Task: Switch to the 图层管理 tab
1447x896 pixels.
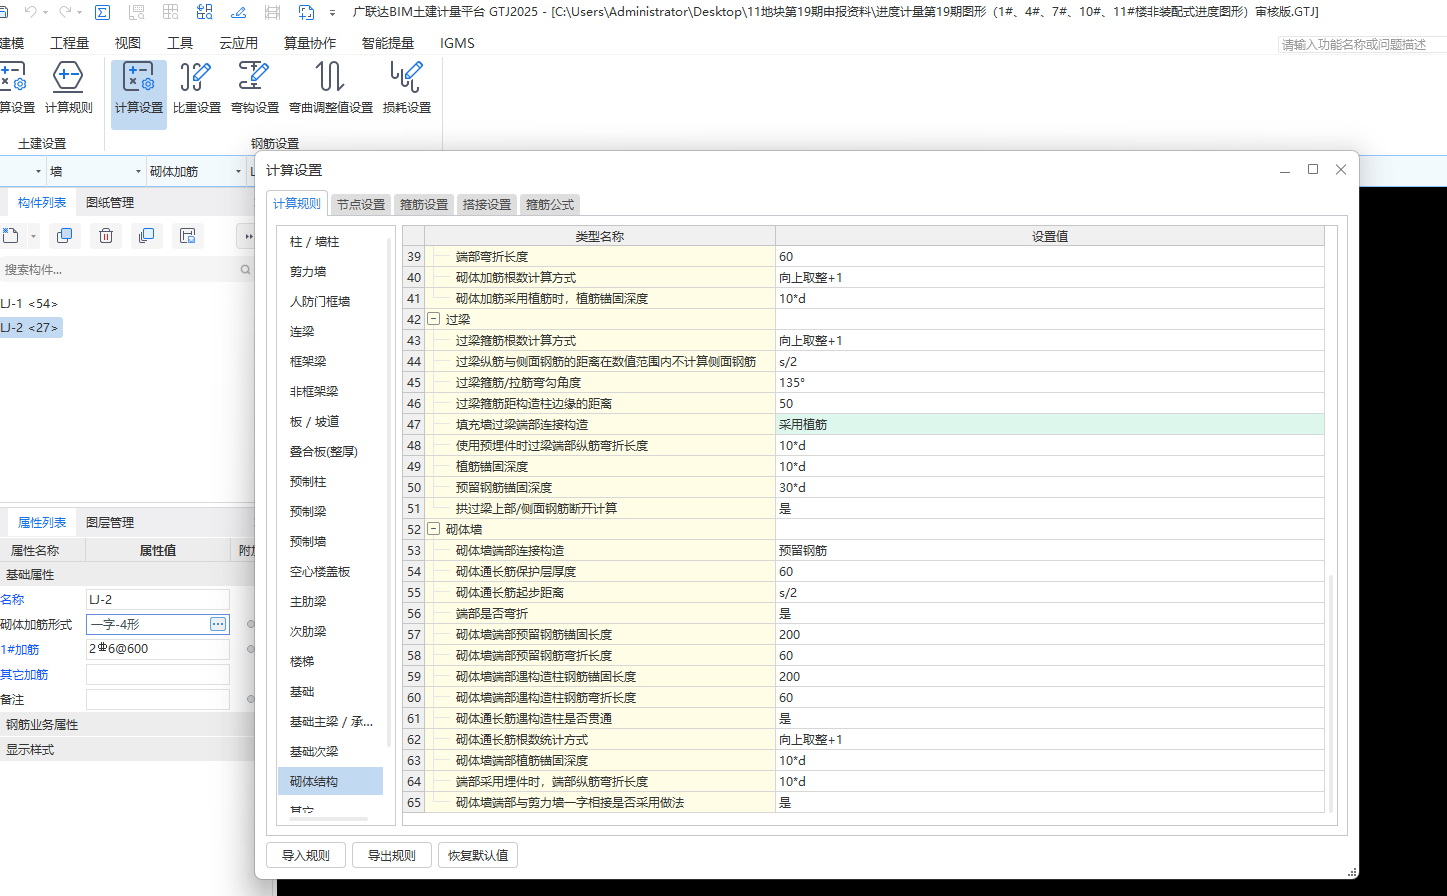Action: [x=110, y=522]
